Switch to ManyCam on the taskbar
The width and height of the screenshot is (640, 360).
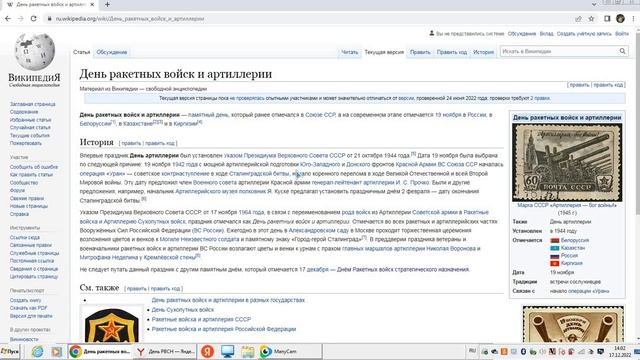tap(290, 351)
